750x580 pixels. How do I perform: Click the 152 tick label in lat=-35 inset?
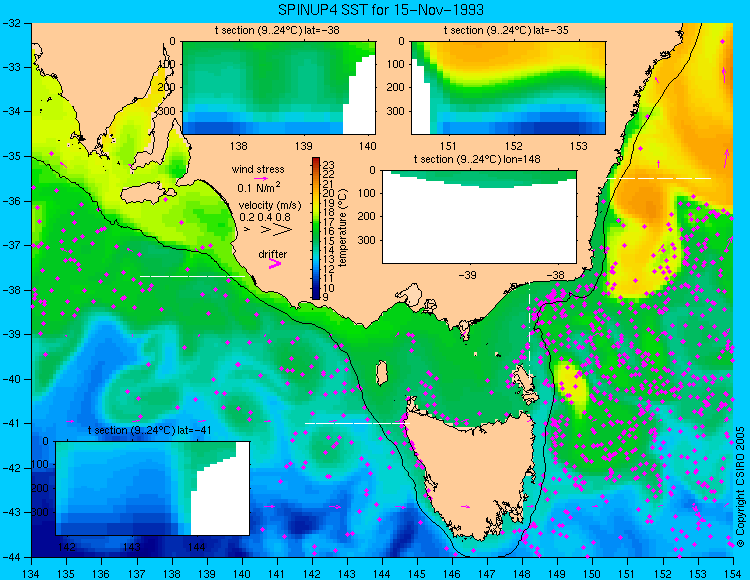(514, 146)
